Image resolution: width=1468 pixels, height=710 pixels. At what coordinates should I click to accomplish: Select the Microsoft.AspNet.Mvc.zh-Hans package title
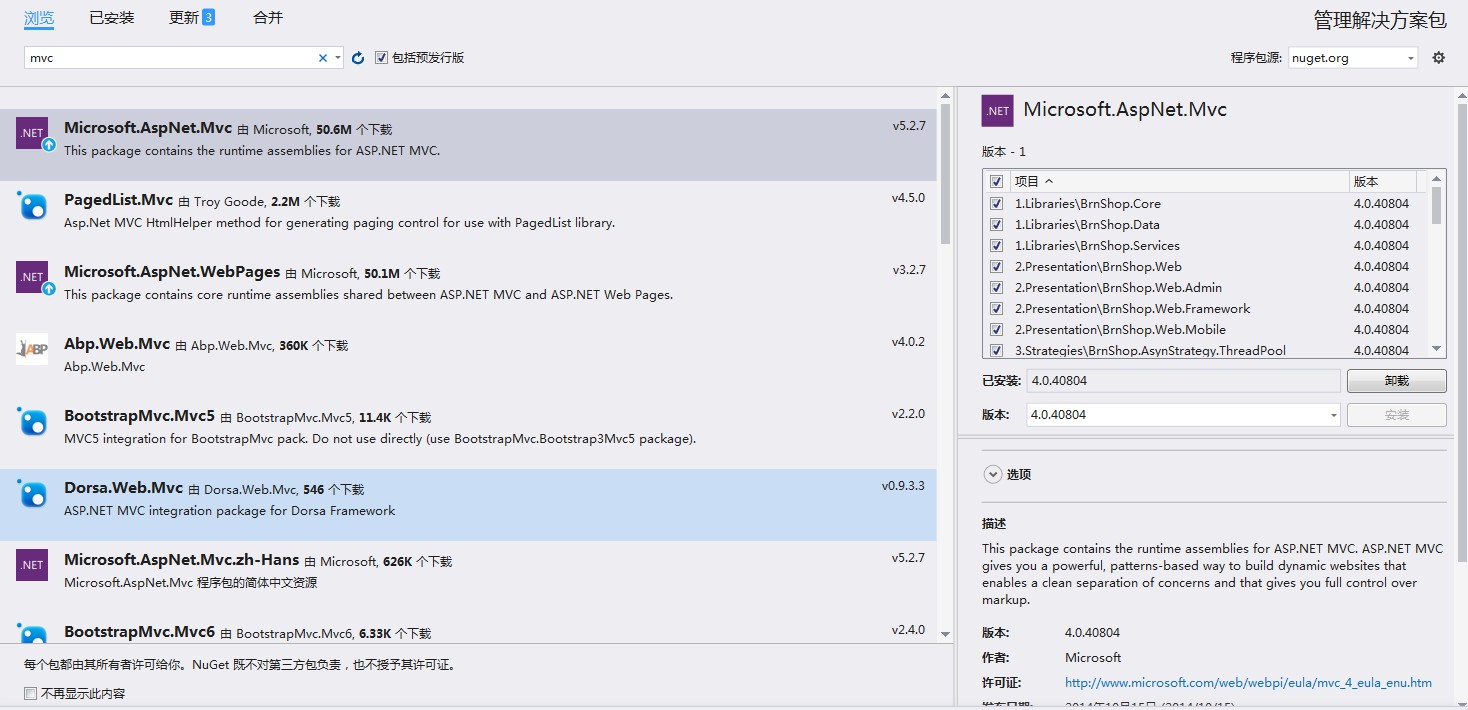pyautogui.click(x=182, y=560)
